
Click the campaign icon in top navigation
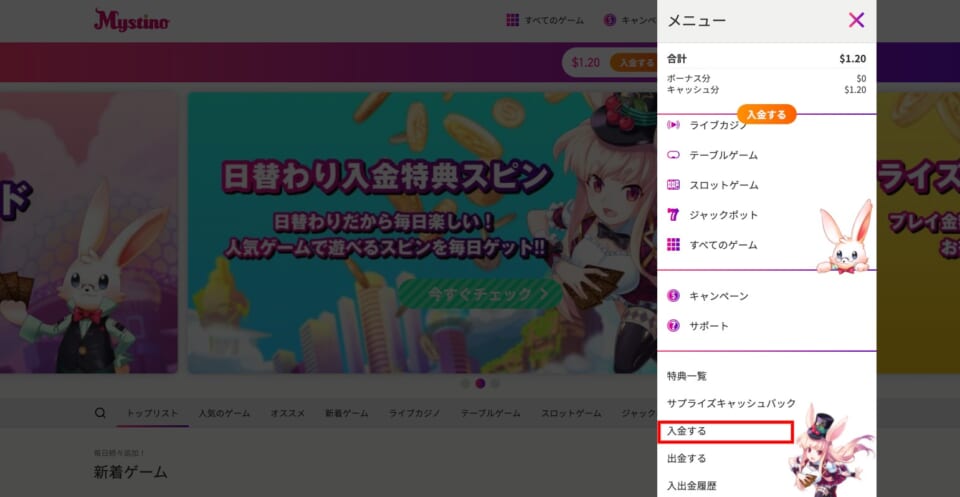[x=609, y=20]
